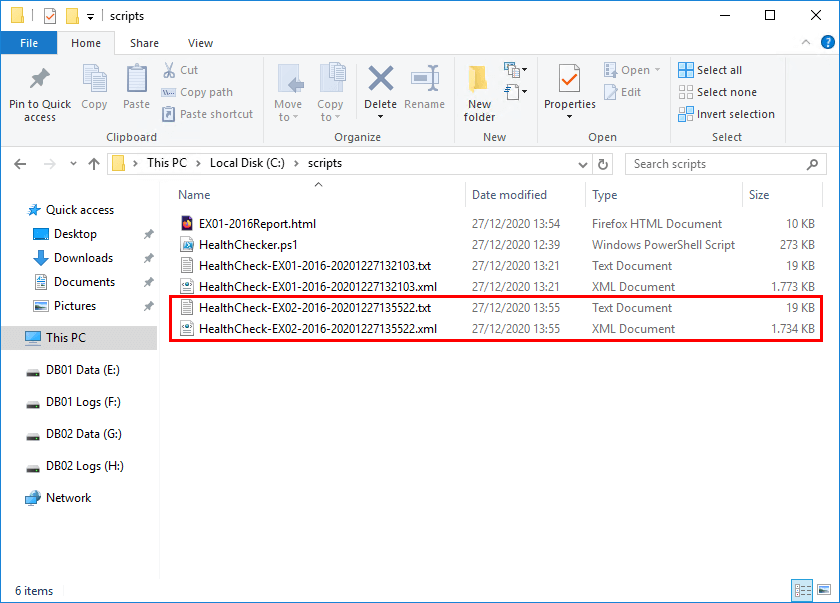Open DB01 Logs (F:) drive
Screen dimensions: 840x603
pos(73,402)
